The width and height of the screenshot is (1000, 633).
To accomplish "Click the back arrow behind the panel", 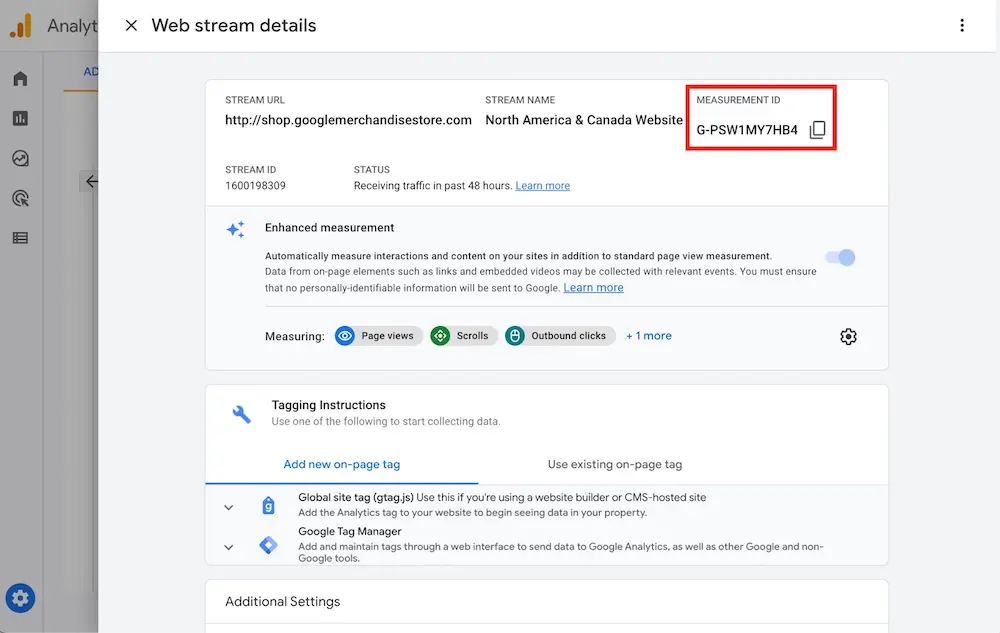I will (x=91, y=182).
